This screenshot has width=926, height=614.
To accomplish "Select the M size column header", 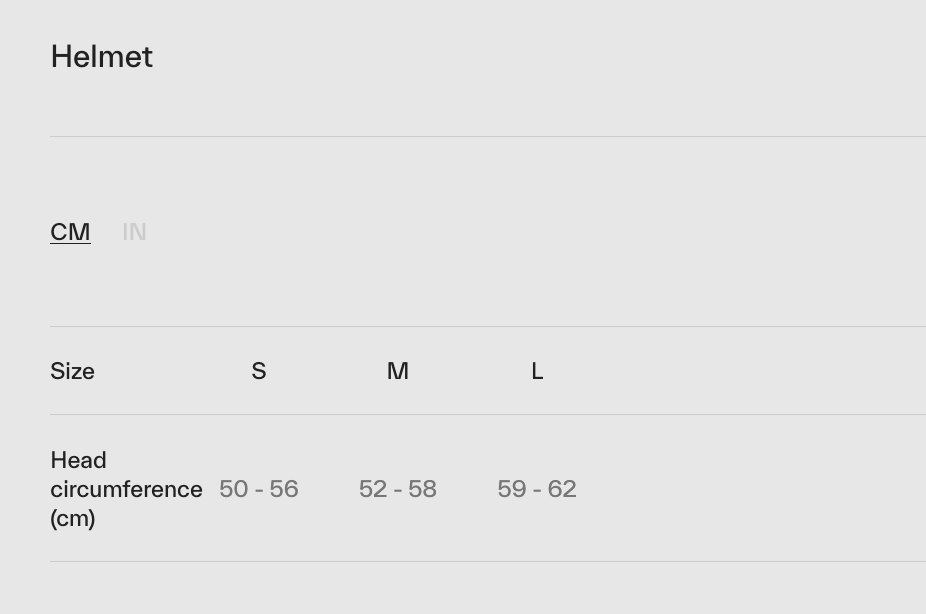I will pos(398,371).
